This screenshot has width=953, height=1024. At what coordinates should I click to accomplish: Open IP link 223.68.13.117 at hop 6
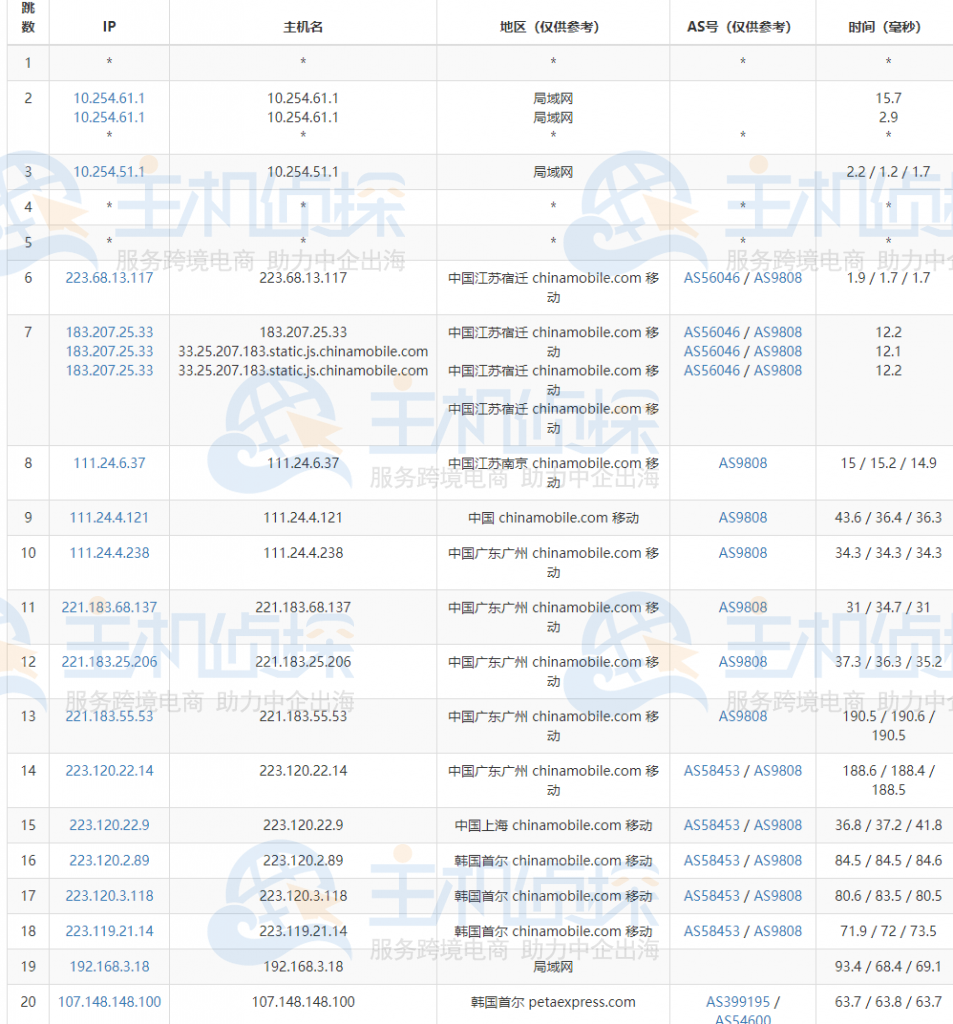click(x=108, y=278)
